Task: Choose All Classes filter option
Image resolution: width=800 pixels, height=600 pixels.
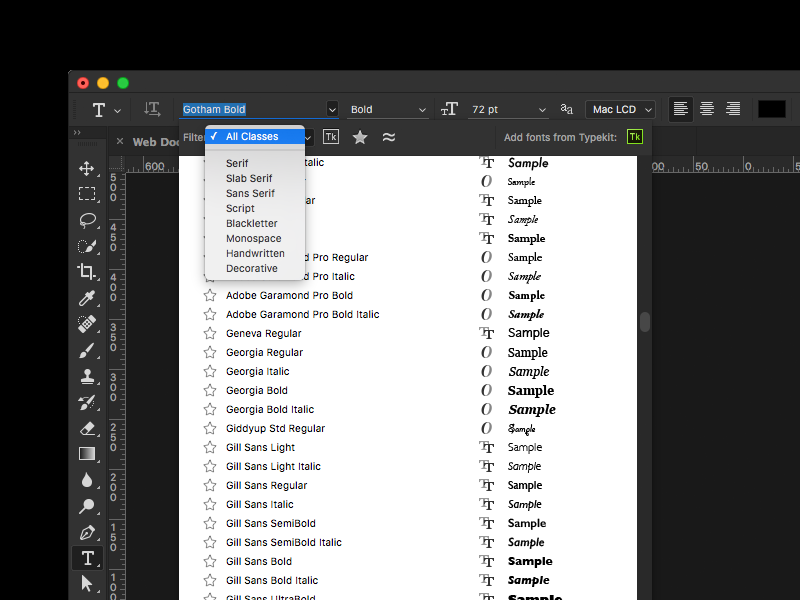Action: coord(255,136)
